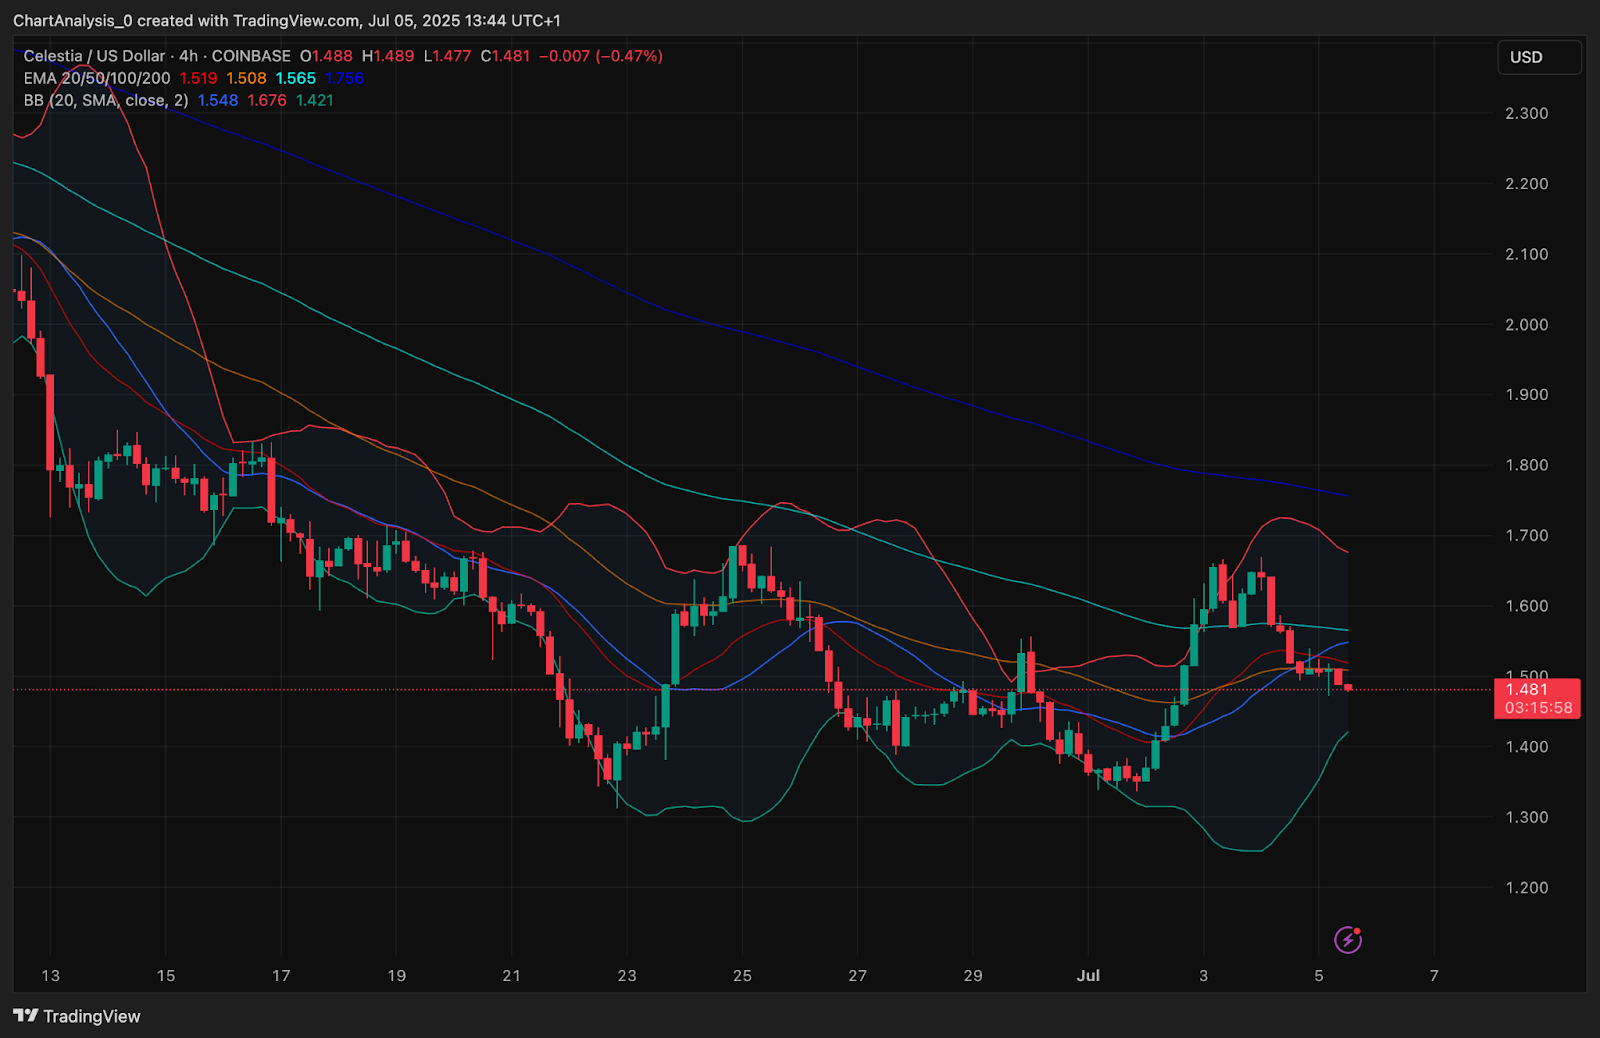Click the 03:15:58 candle countdown timer
Viewport: 1600px width, 1038px height.
[1538, 708]
